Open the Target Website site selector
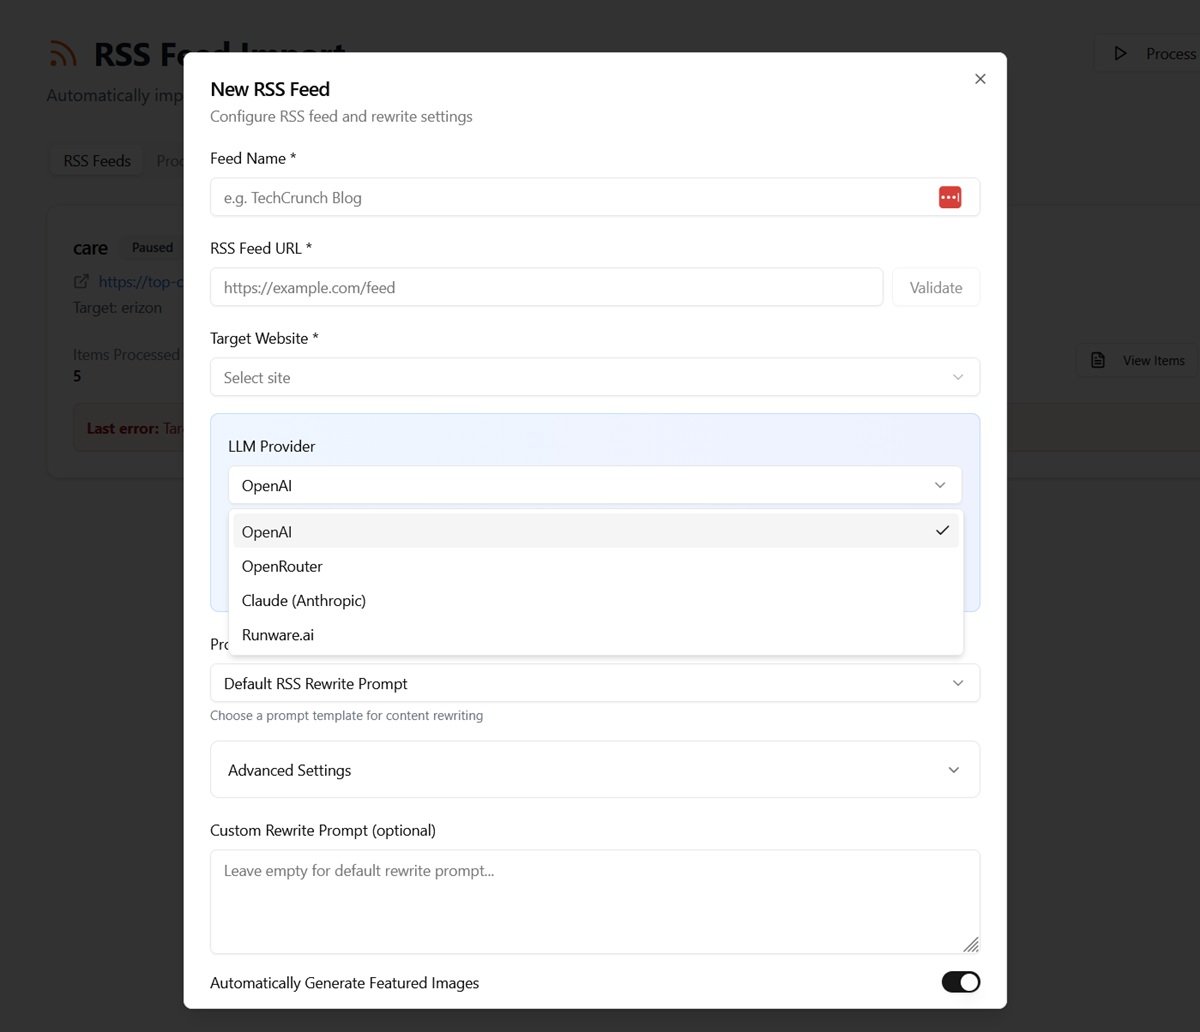This screenshot has width=1200, height=1032. pos(595,377)
